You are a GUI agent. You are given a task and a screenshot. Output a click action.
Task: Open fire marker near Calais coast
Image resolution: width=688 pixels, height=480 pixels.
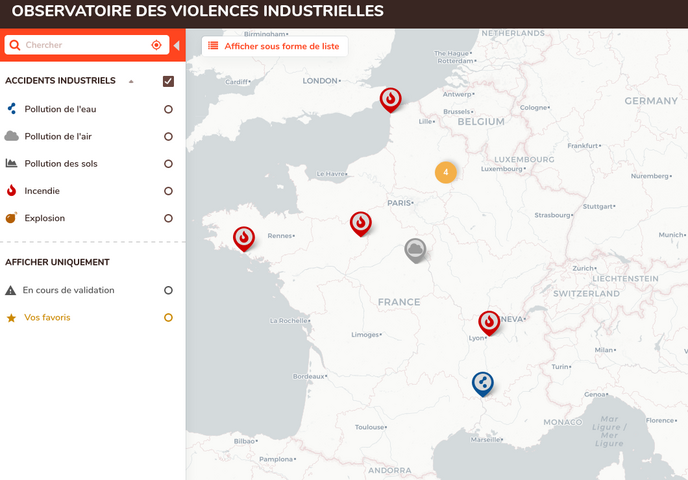(391, 100)
